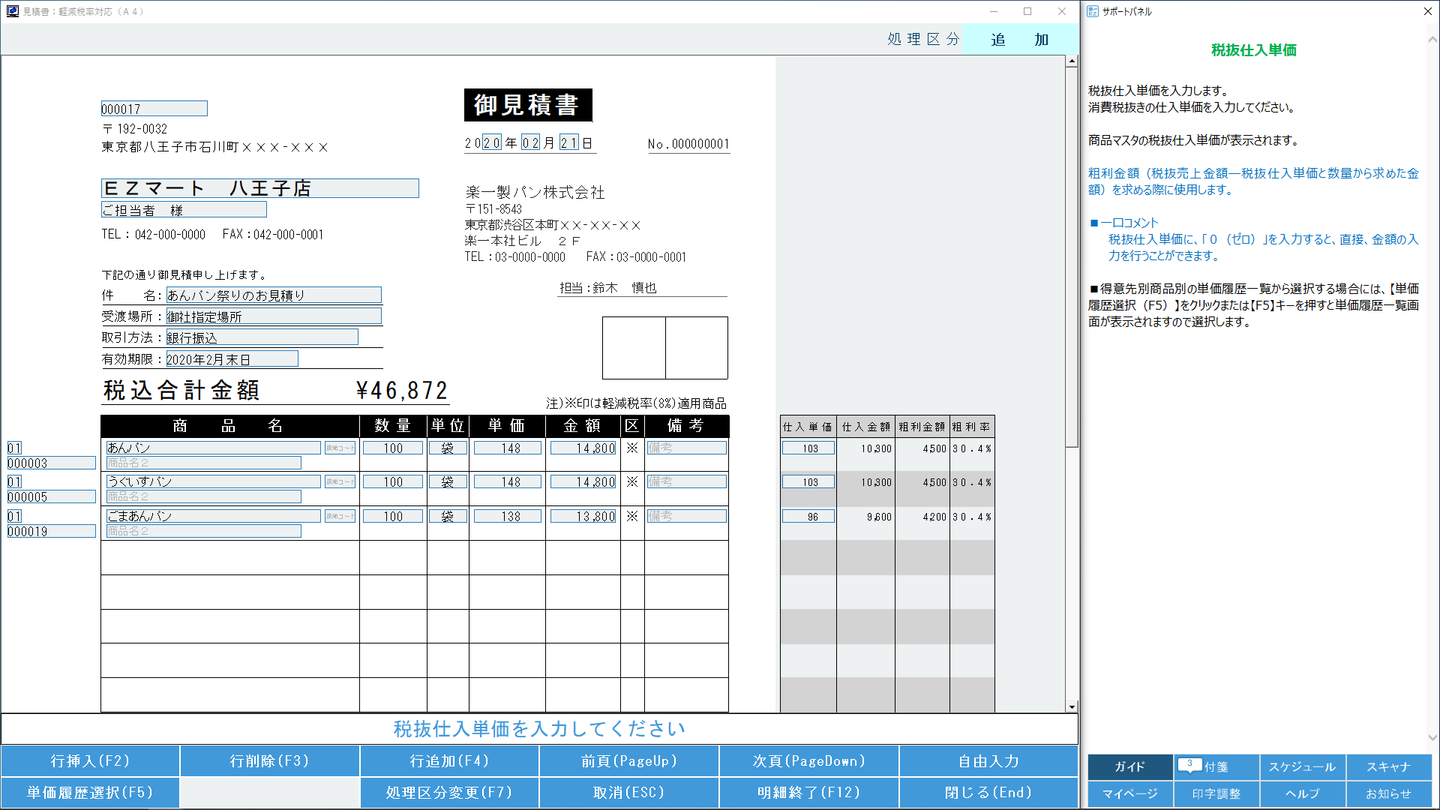
Task: Click customer name field EZマート 八王子店
Action: (260, 188)
